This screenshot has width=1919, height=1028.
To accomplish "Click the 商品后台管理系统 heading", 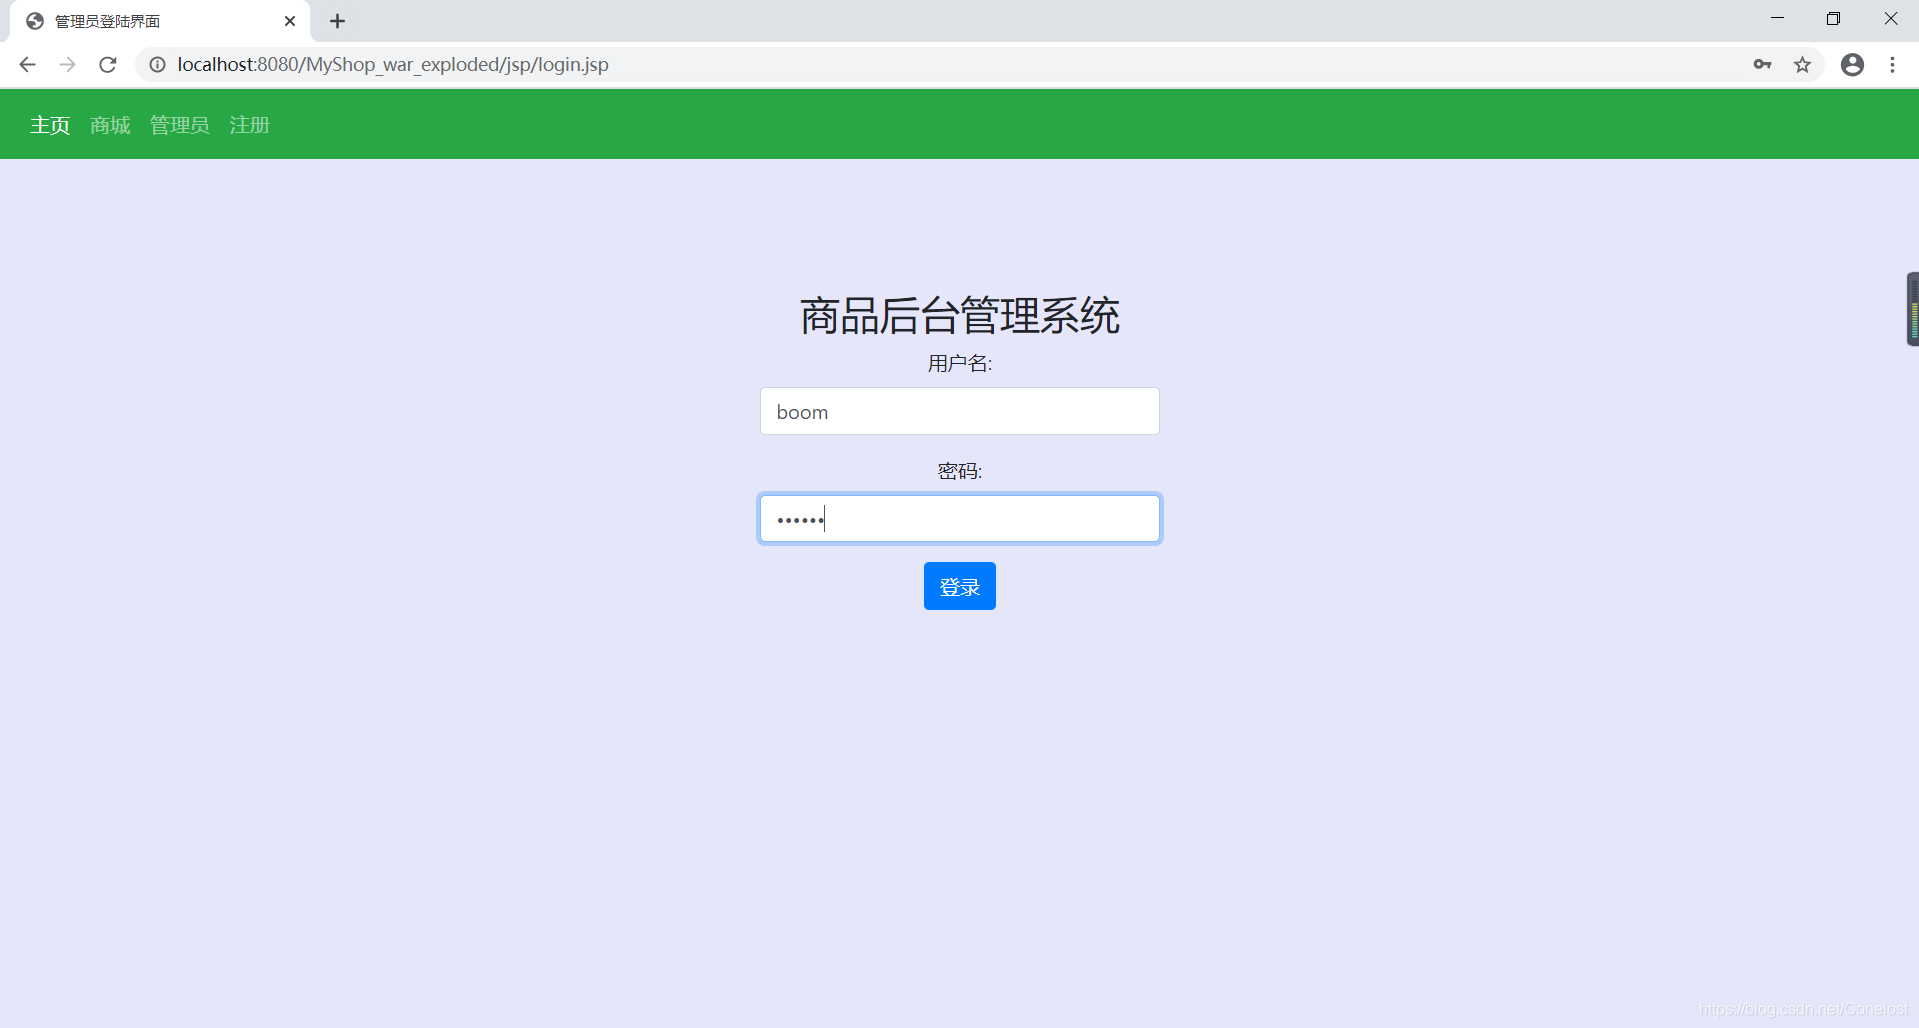I will pyautogui.click(x=960, y=316).
